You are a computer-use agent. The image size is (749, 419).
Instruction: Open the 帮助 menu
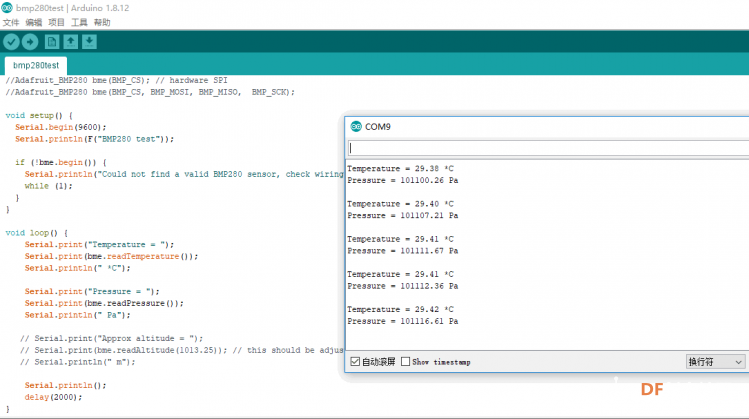tap(102, 22)
